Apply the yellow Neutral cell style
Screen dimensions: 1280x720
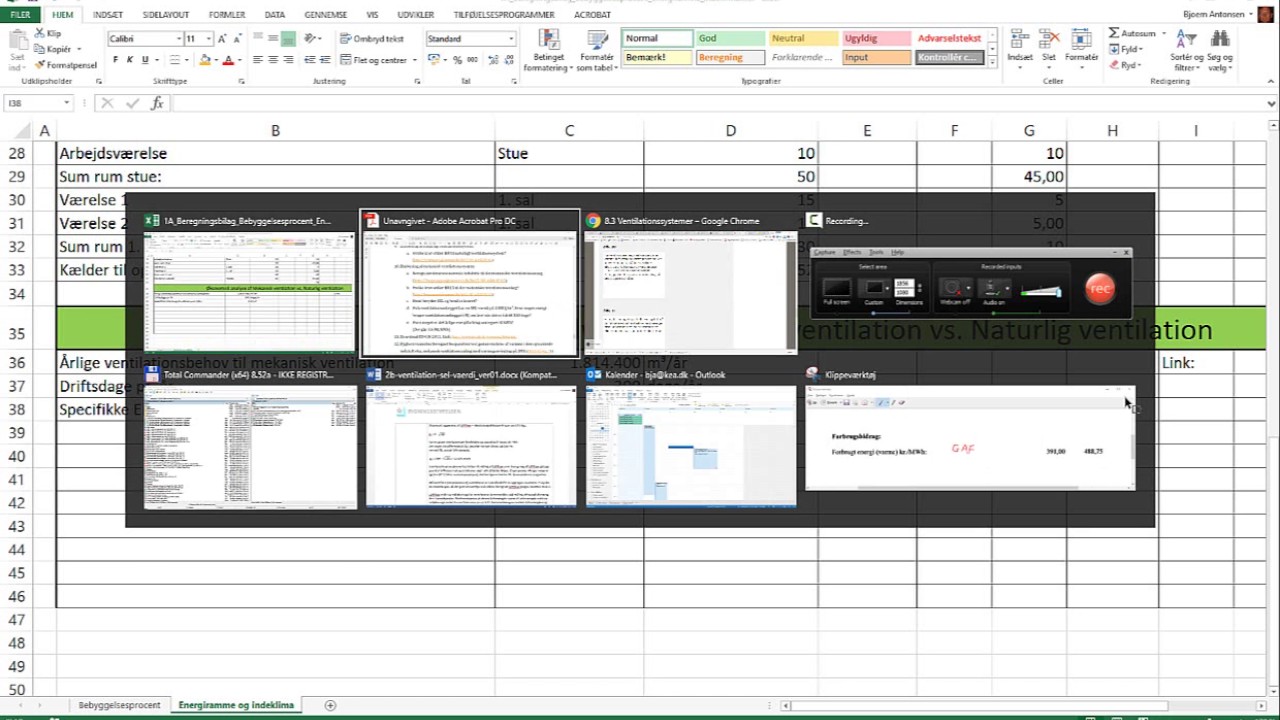[x=803, y=38]
